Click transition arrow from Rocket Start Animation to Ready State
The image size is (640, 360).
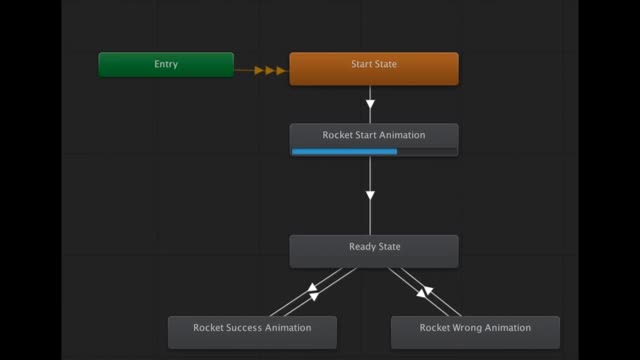coord(370,195)
